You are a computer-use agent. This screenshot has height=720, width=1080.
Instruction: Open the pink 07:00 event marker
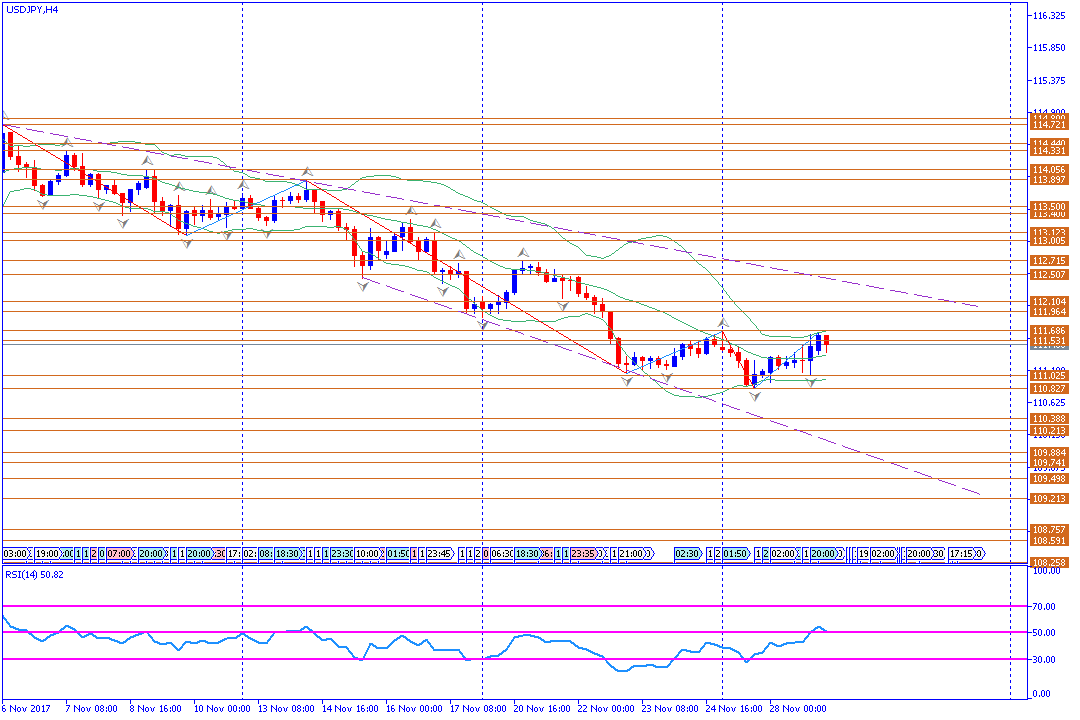point(118,554)
